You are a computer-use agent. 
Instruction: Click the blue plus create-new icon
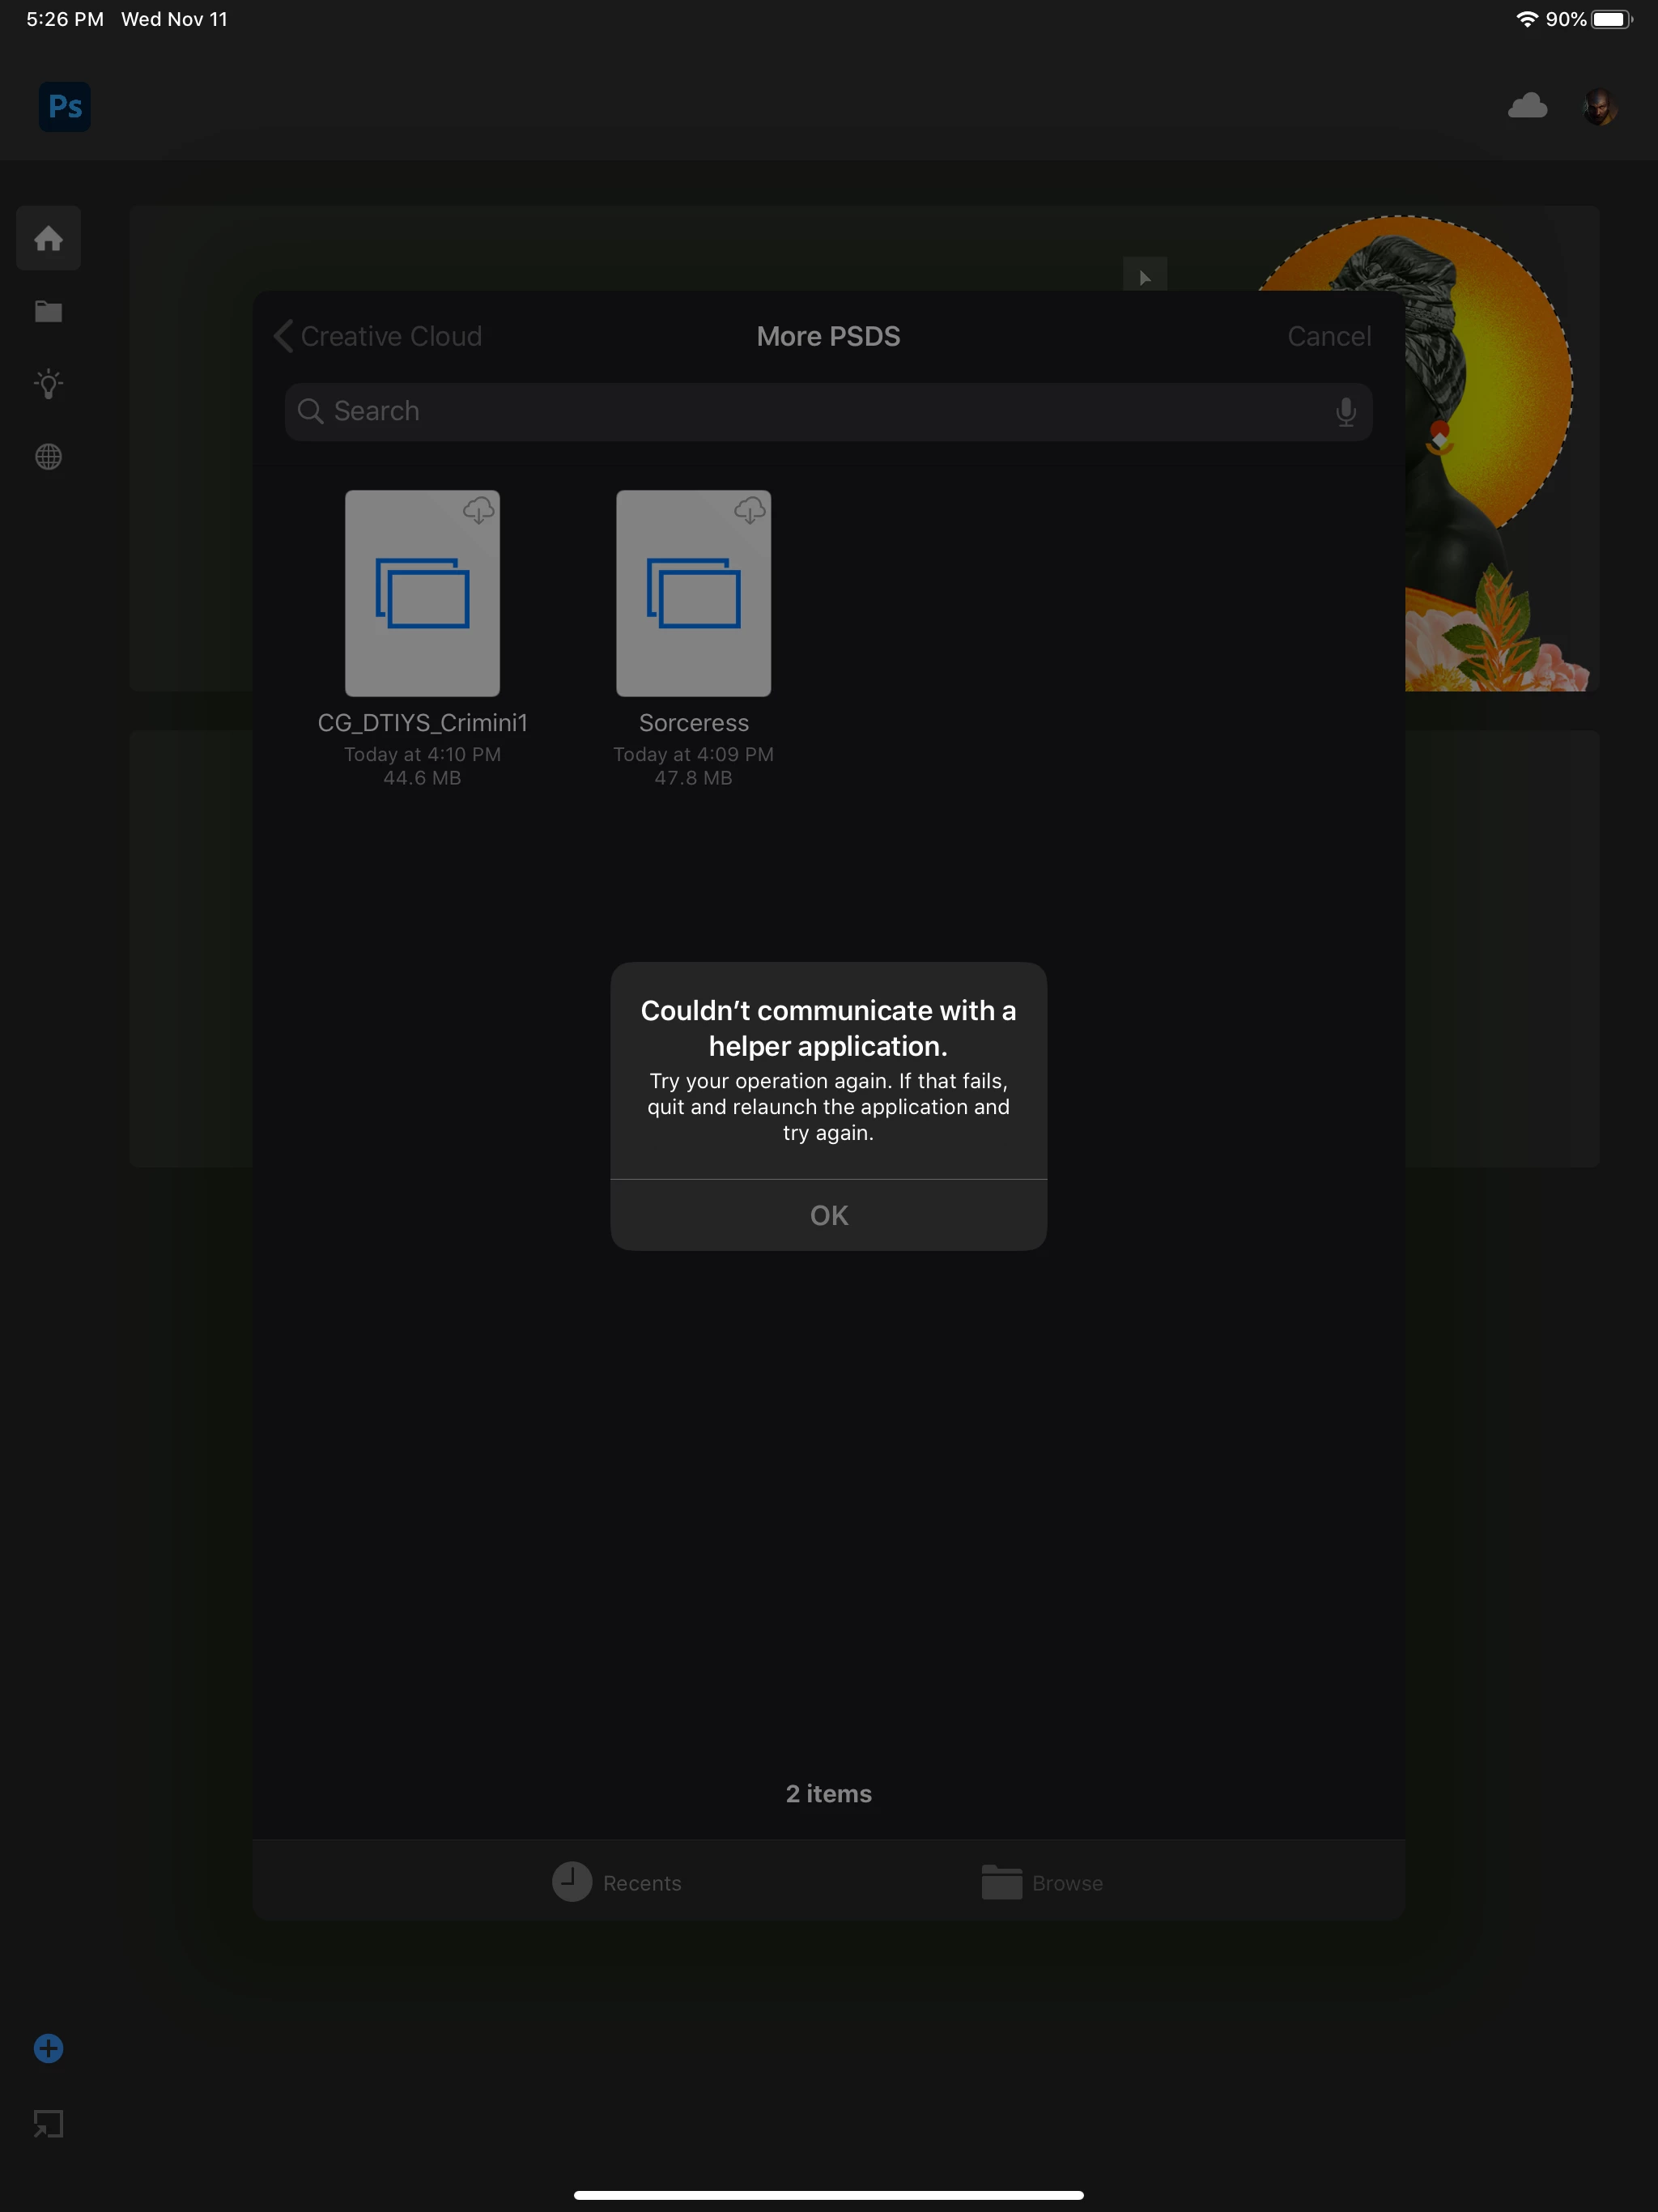tap(48, 2049)
